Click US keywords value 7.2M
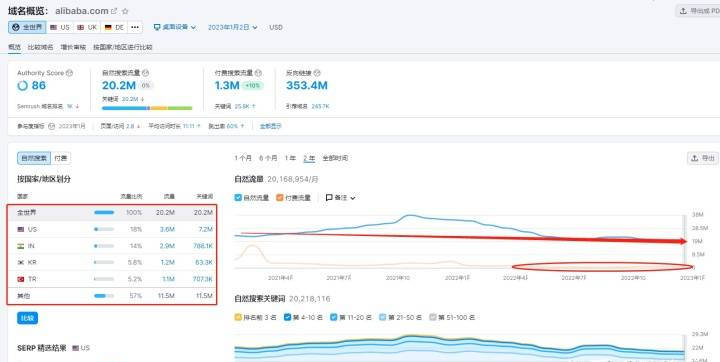Screen dimensions: 720x362 205,229
